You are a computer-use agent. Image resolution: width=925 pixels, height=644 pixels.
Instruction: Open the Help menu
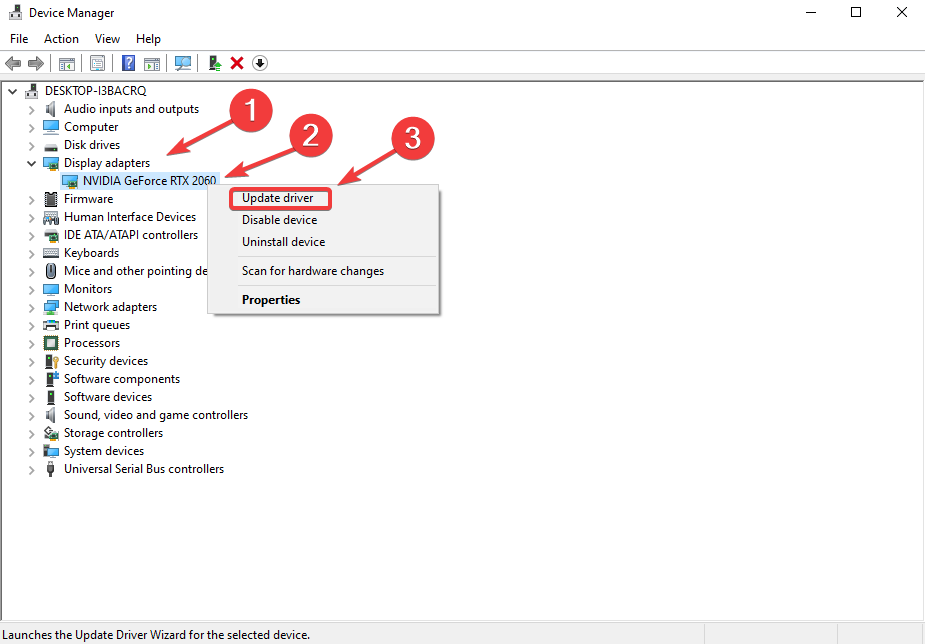[148, 39]
